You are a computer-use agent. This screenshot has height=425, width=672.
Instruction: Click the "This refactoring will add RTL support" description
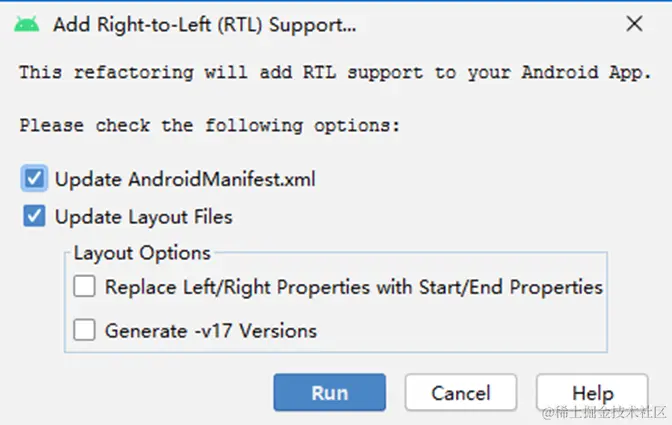[x=335, y=72]
